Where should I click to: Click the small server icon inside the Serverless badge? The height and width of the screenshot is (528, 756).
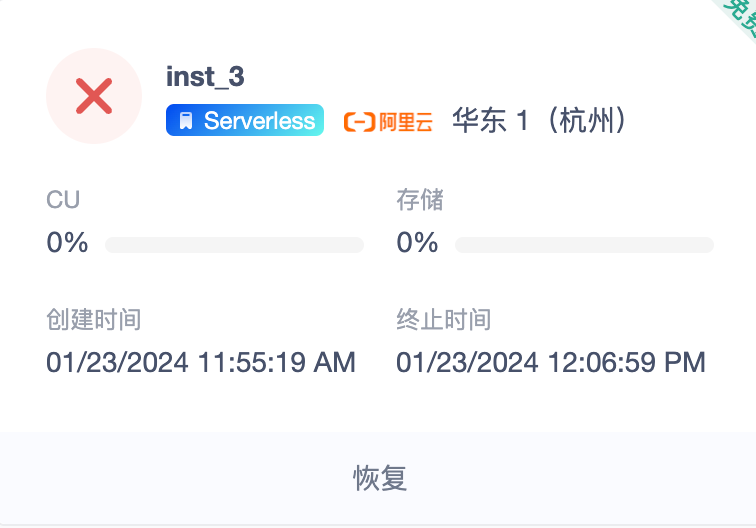tap(185, 122)
